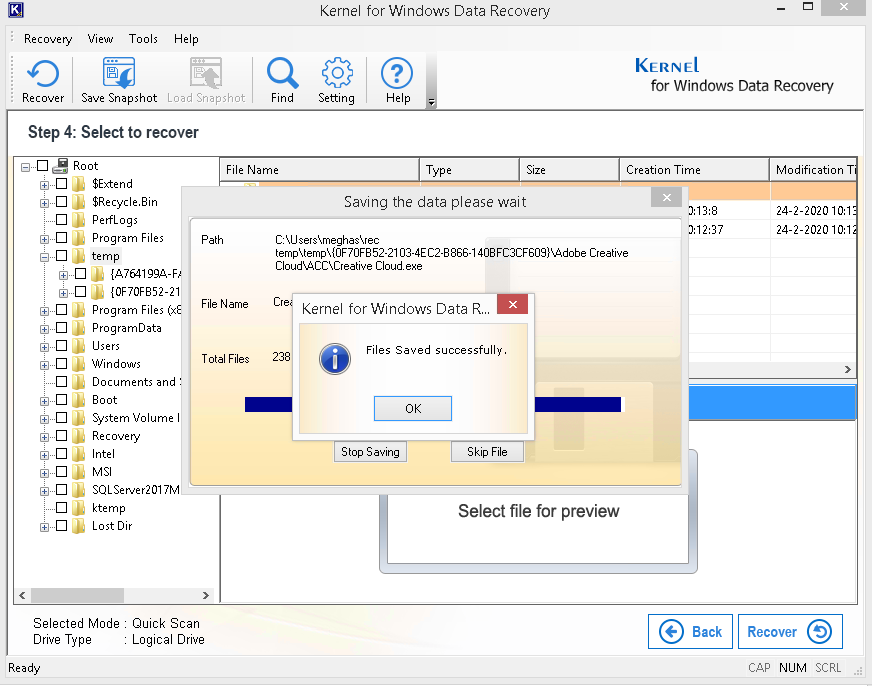
Task: Select the Boot folder icon
Action: [x=79, y=400]
